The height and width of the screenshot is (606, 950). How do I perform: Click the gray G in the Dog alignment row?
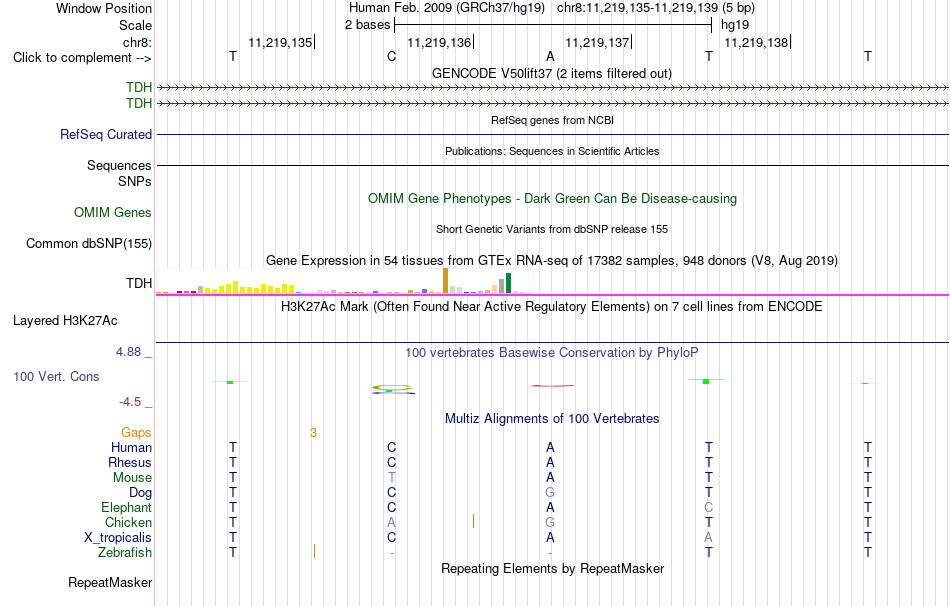[550, 493]
